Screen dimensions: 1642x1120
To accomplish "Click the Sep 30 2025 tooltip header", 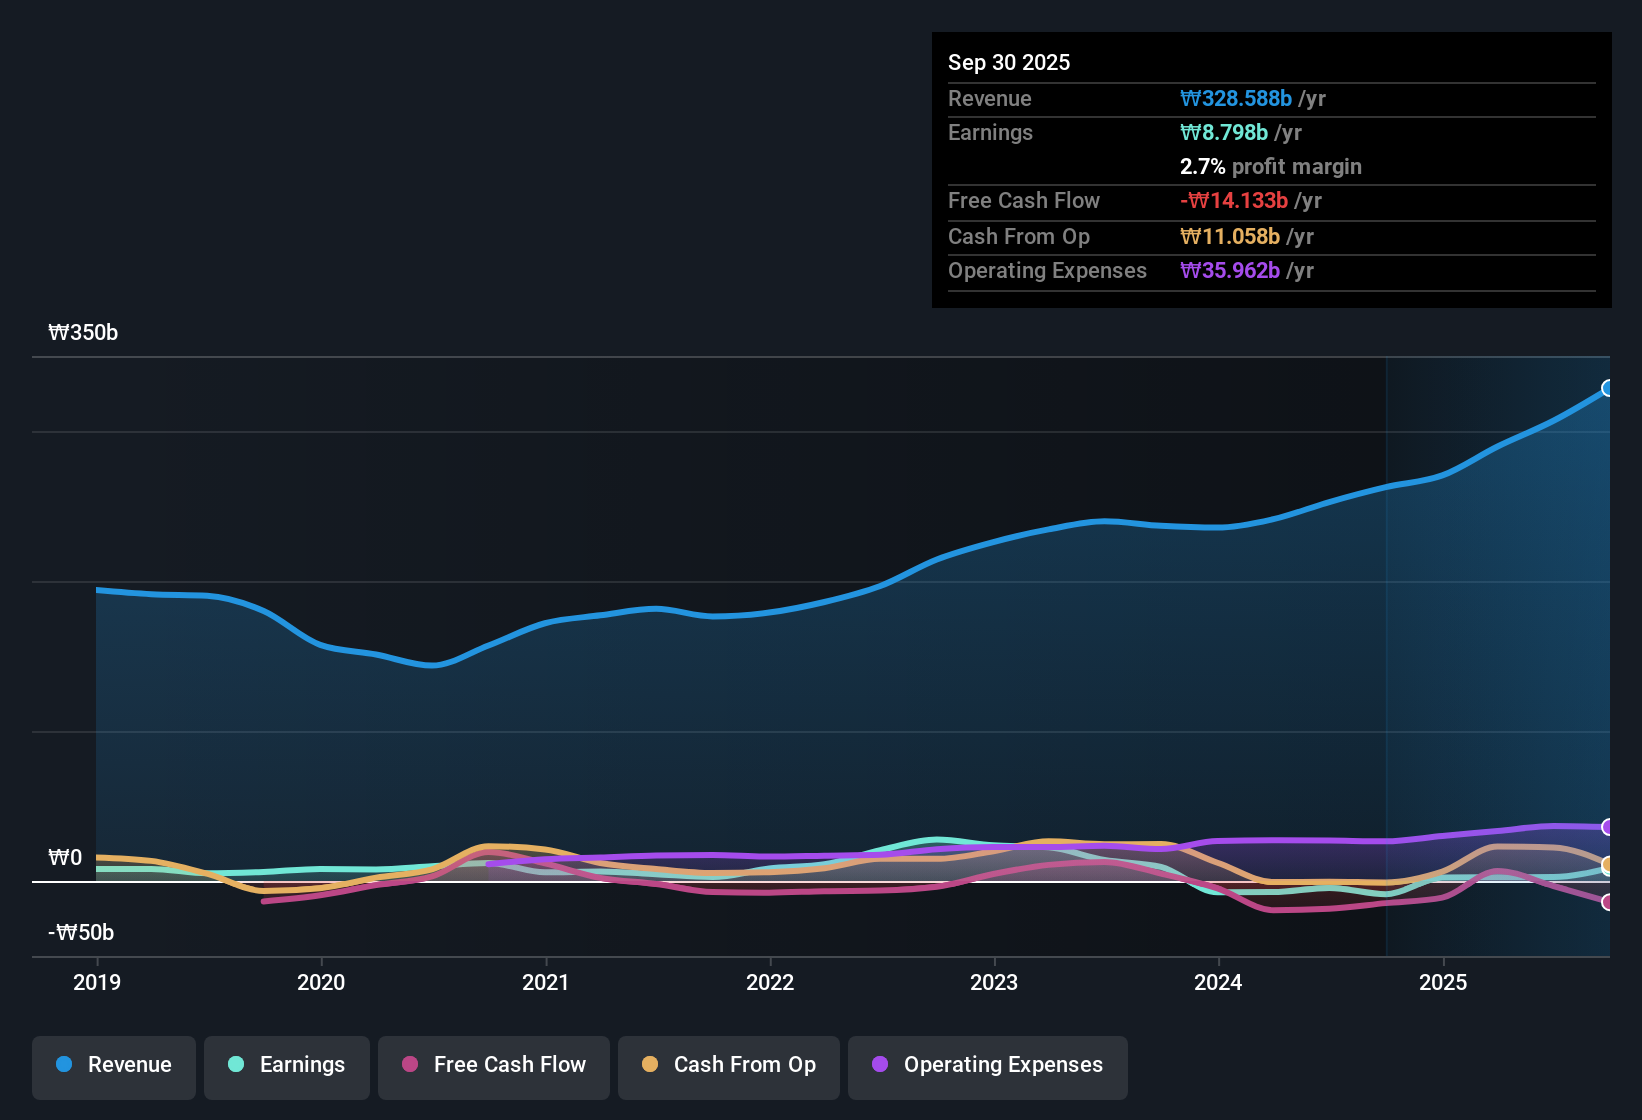I will [1009, 62].
